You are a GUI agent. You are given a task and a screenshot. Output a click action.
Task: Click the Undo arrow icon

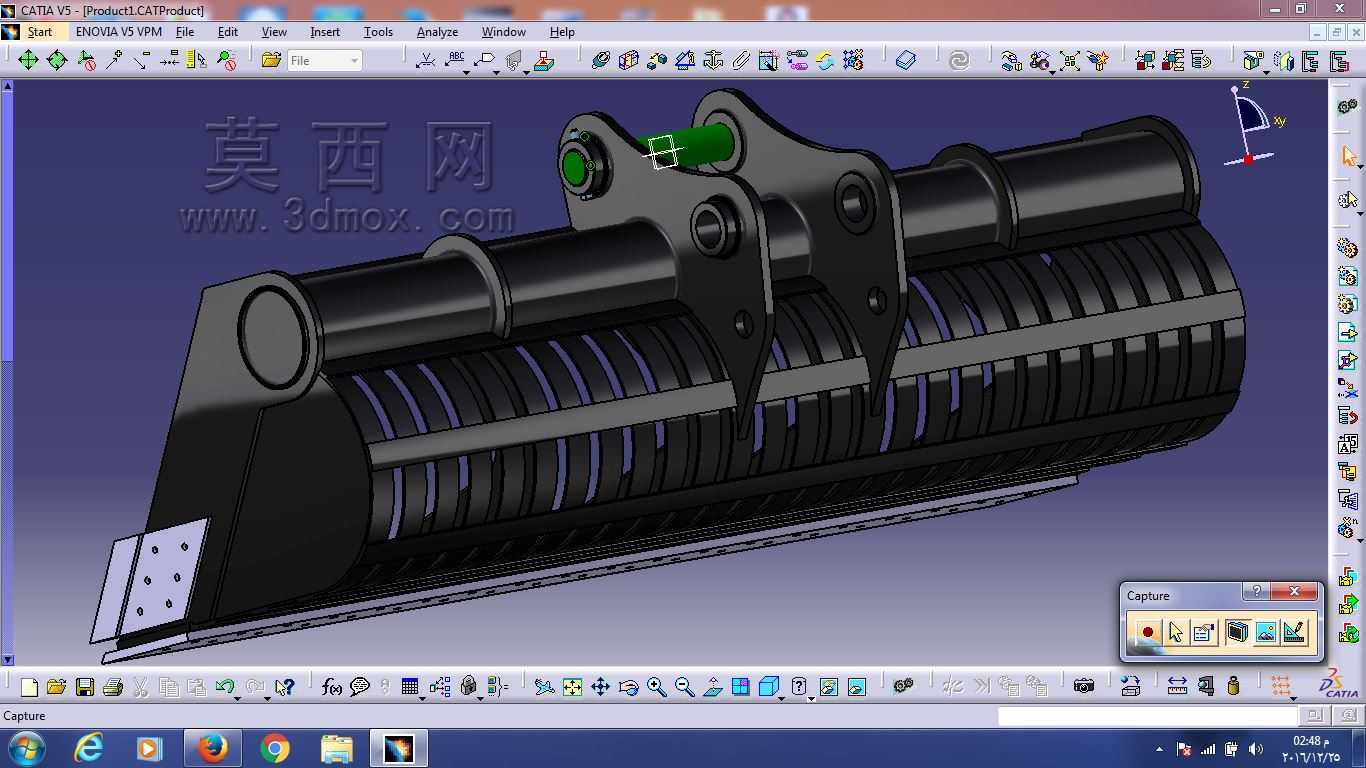pos(225,687)
